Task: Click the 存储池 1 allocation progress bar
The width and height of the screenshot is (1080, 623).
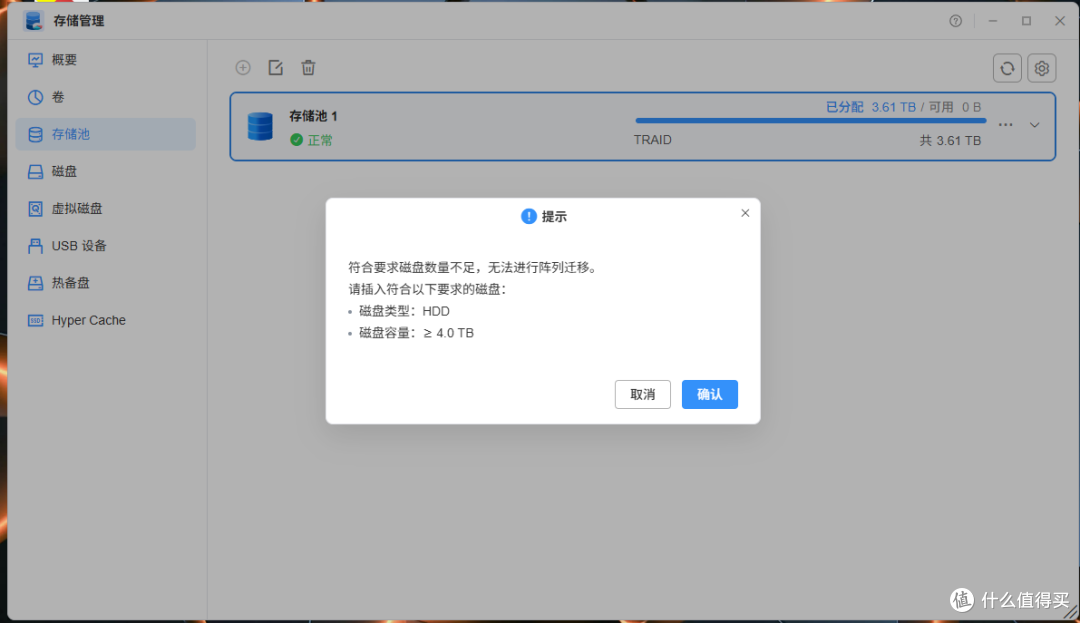Action: [811, 120]
